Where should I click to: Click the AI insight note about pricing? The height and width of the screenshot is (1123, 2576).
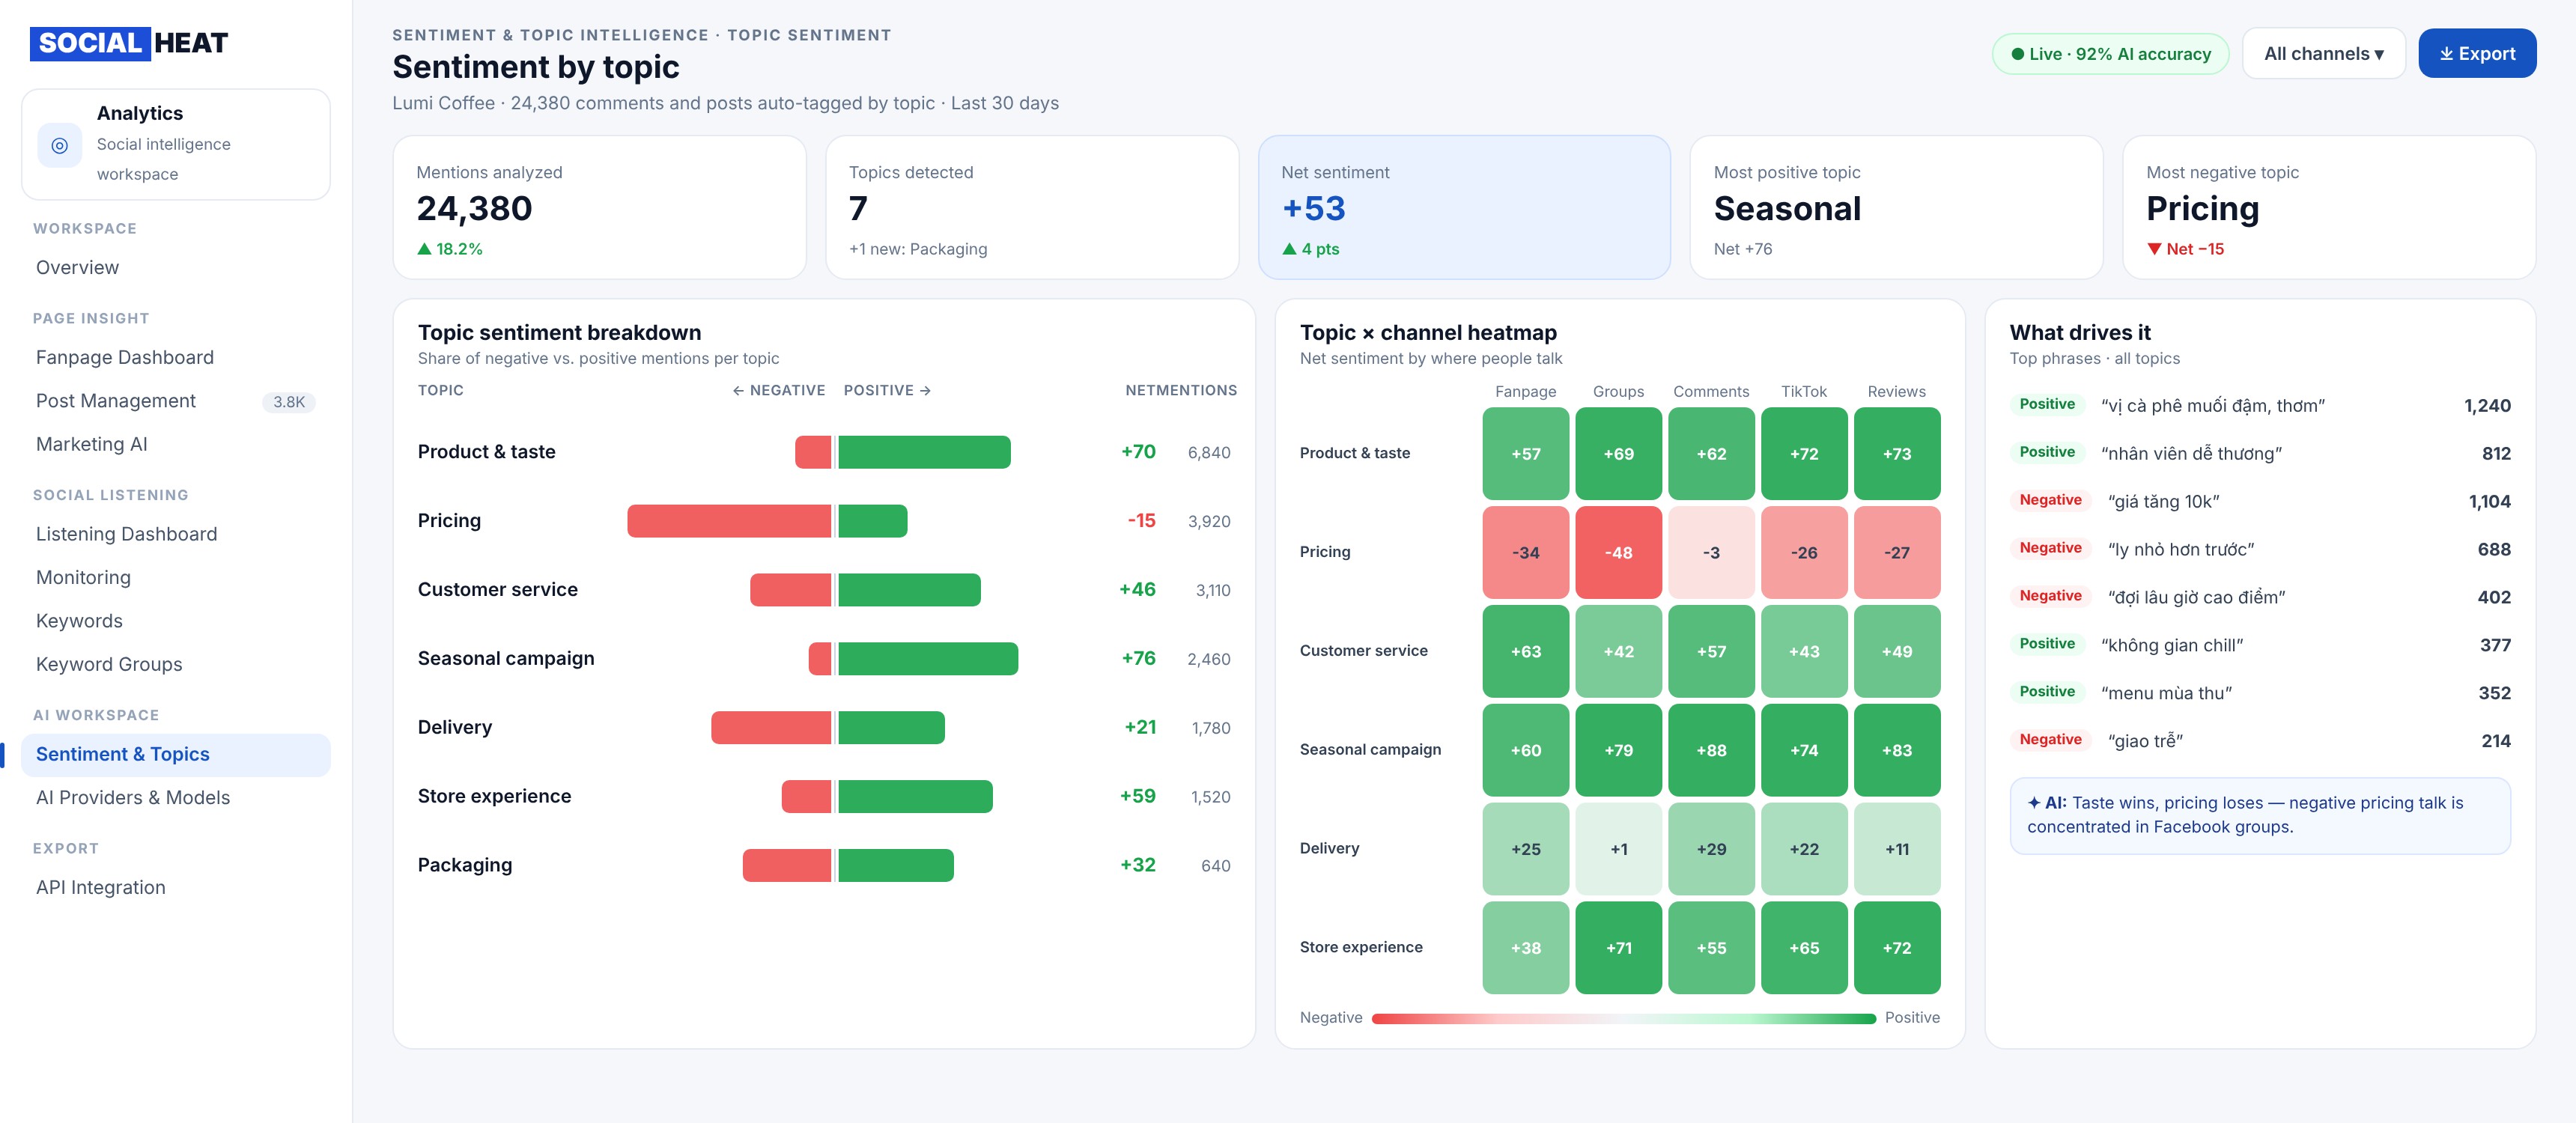pyautogui.click(x=2260, y=816)
